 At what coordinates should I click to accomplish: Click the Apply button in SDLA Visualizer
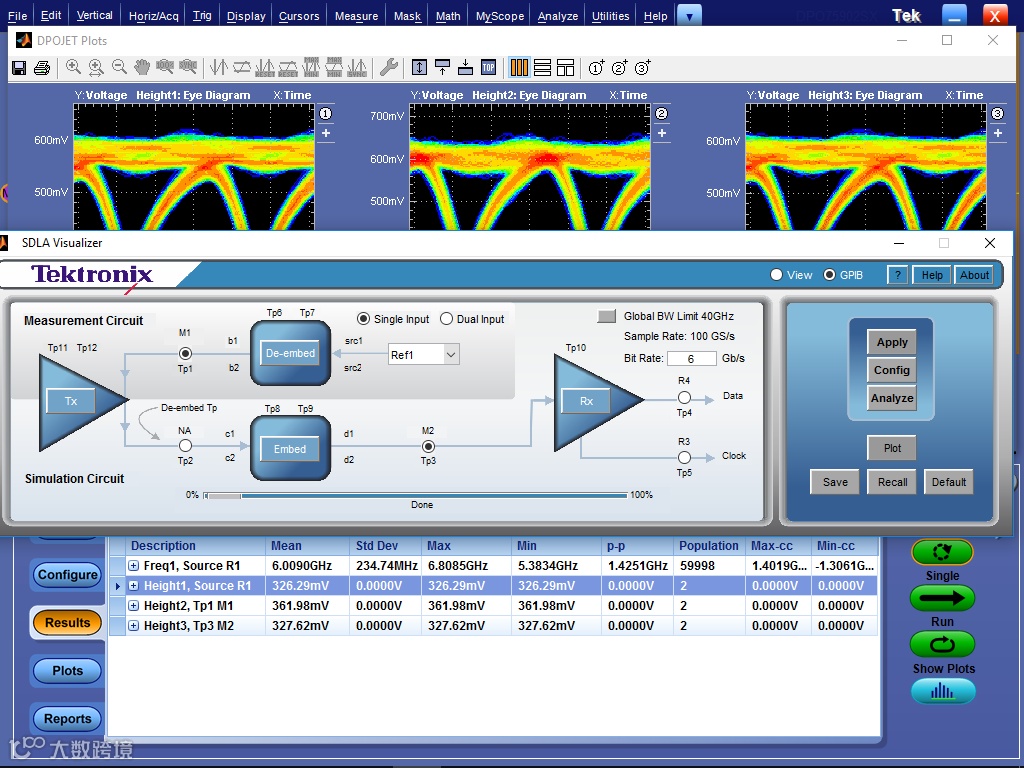[x=892, y=342]
